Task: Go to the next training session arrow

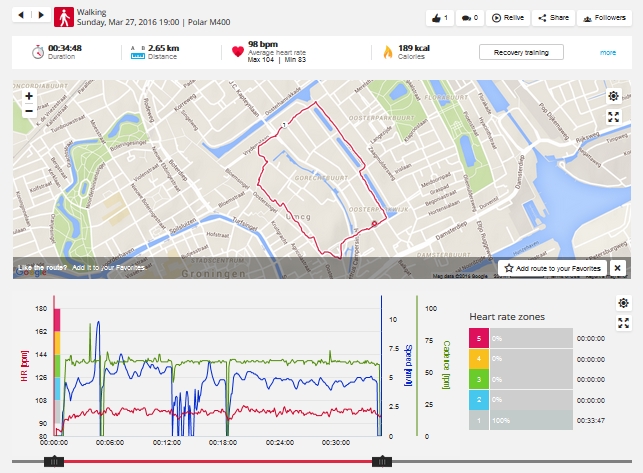Action: [x=40, y=16]
